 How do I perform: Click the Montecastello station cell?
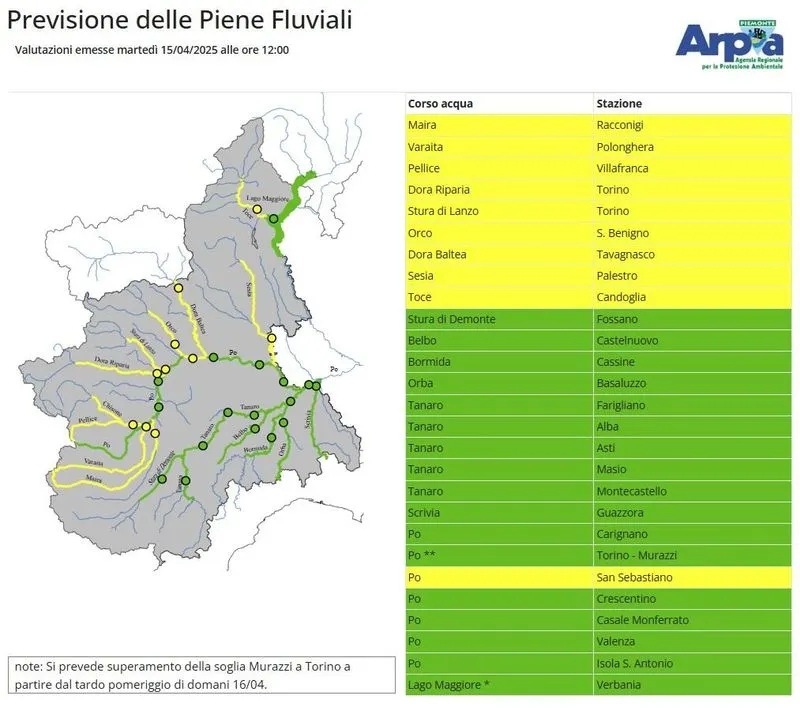[x=636, y=491]
